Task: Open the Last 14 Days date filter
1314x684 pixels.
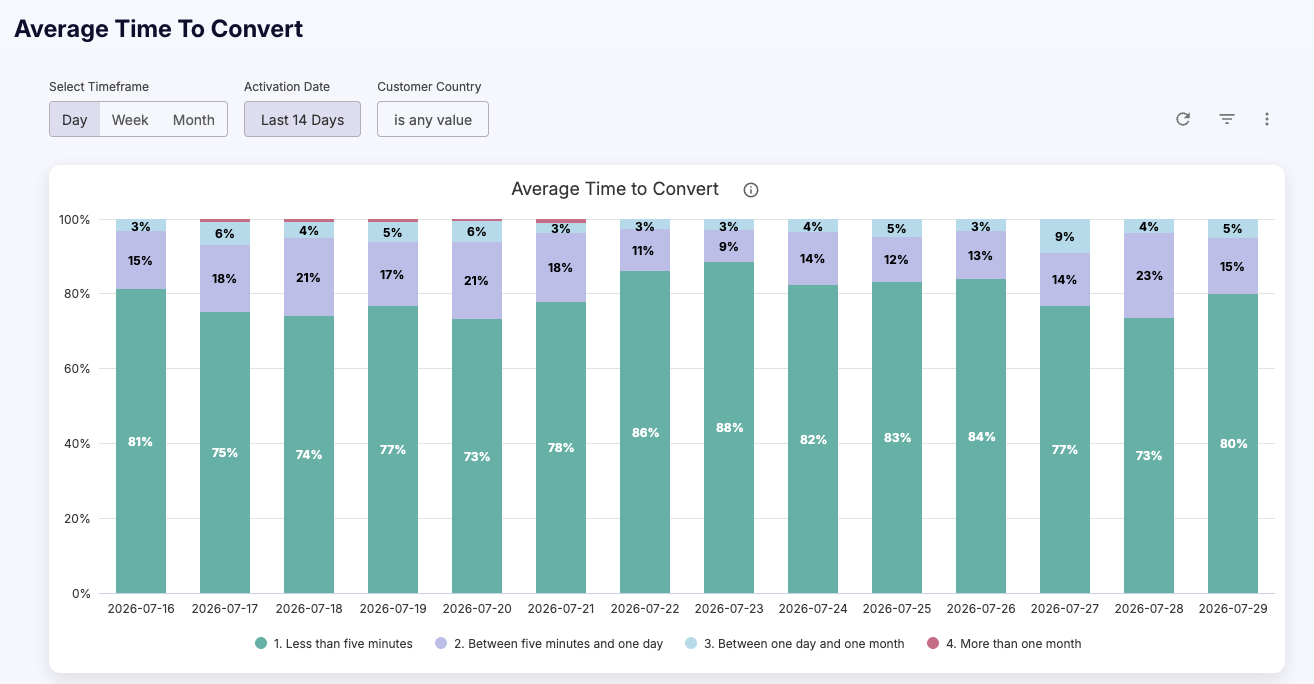Action: click(x=302, y=120)
